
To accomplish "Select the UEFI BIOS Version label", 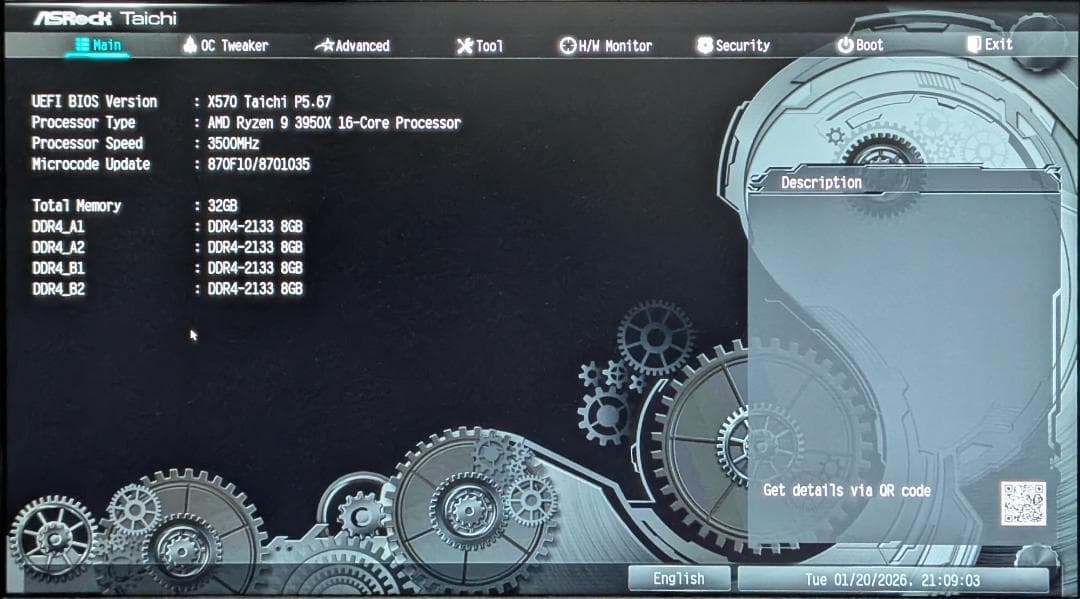I will pyautogui.click(x=94, y=102).
